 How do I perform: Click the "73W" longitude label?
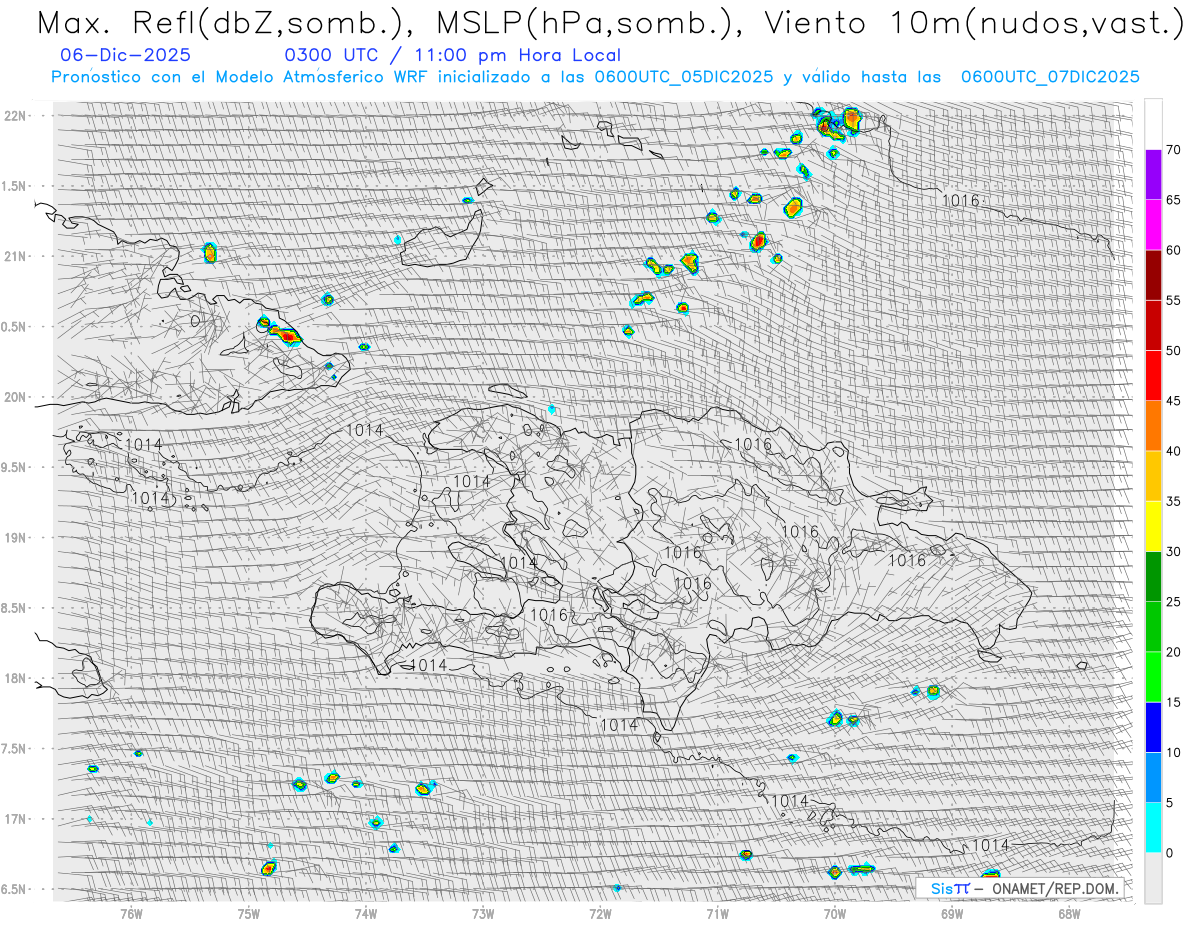(483, 912)
